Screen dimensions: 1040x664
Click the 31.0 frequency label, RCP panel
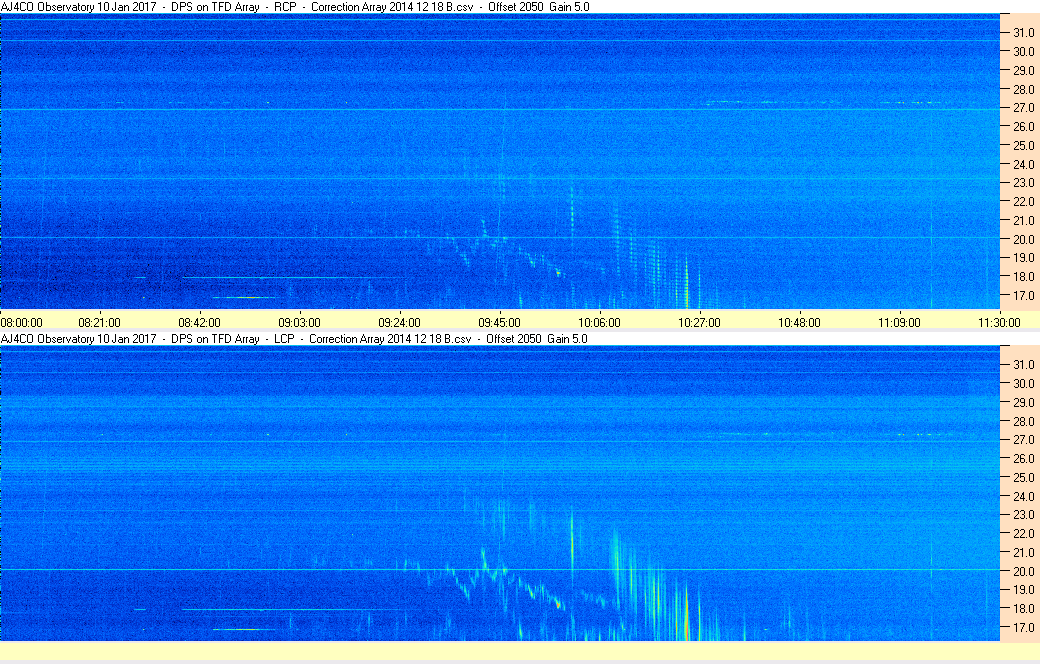(1023, 33)
